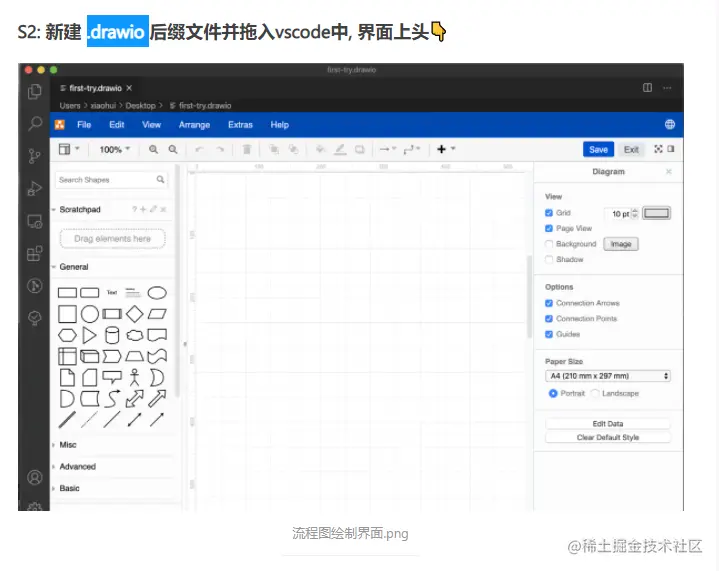
Task: Open the File menu
Action: tap(84, 125)
